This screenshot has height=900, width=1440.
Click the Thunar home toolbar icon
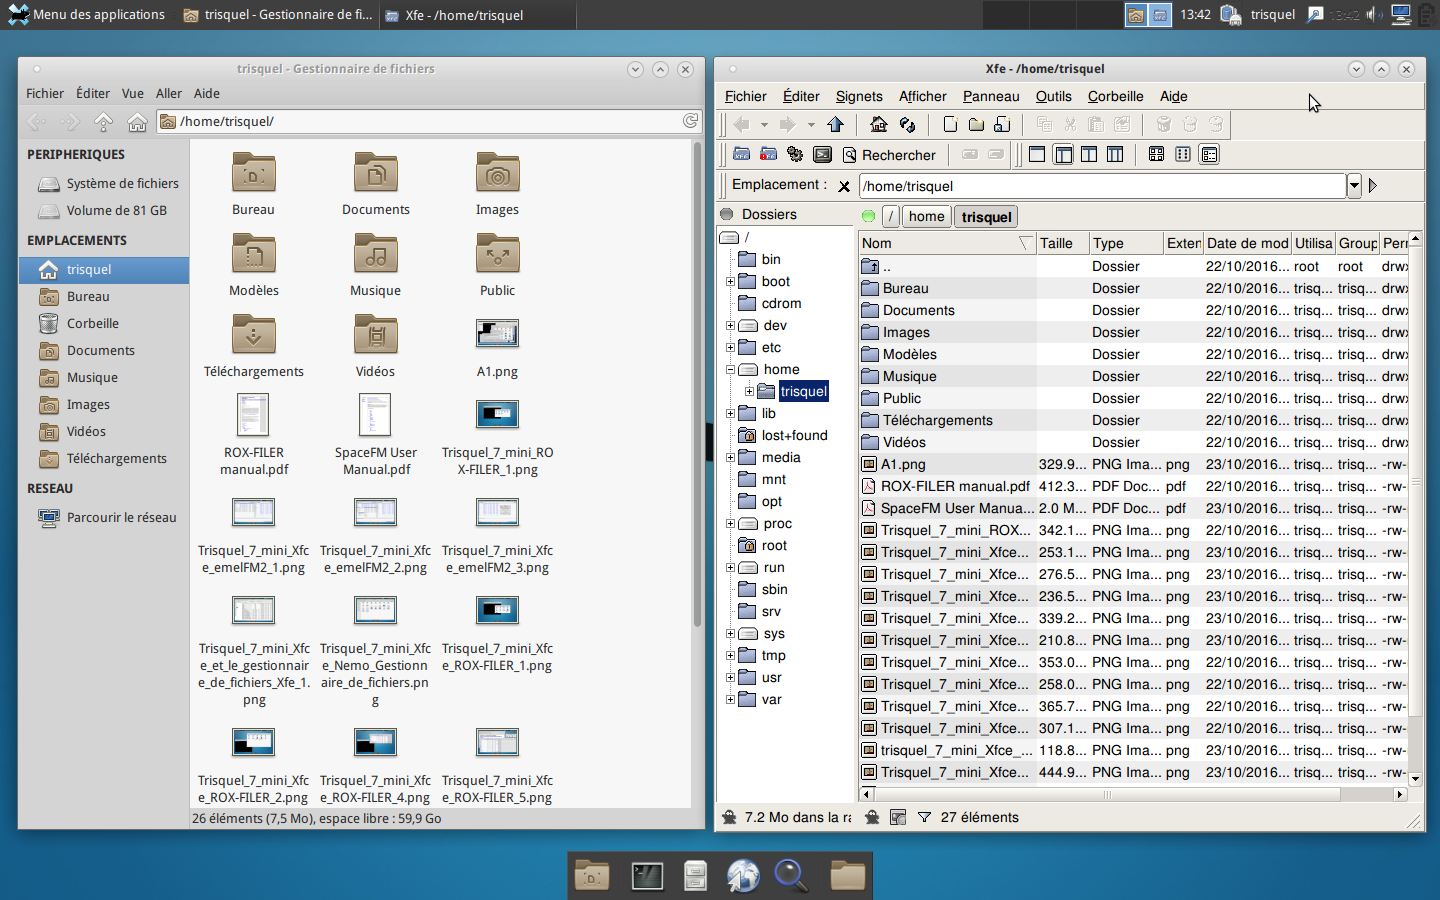pos(137,121)
